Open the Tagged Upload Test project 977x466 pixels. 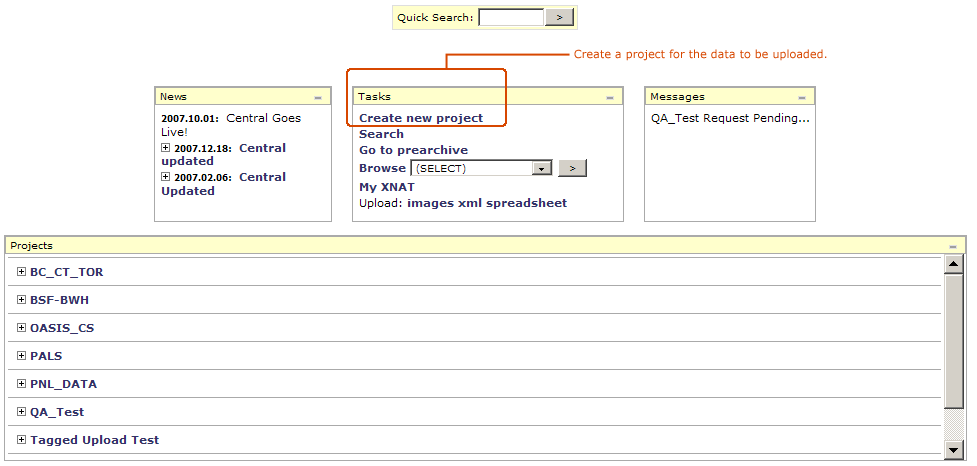click(x=94, y=440)
